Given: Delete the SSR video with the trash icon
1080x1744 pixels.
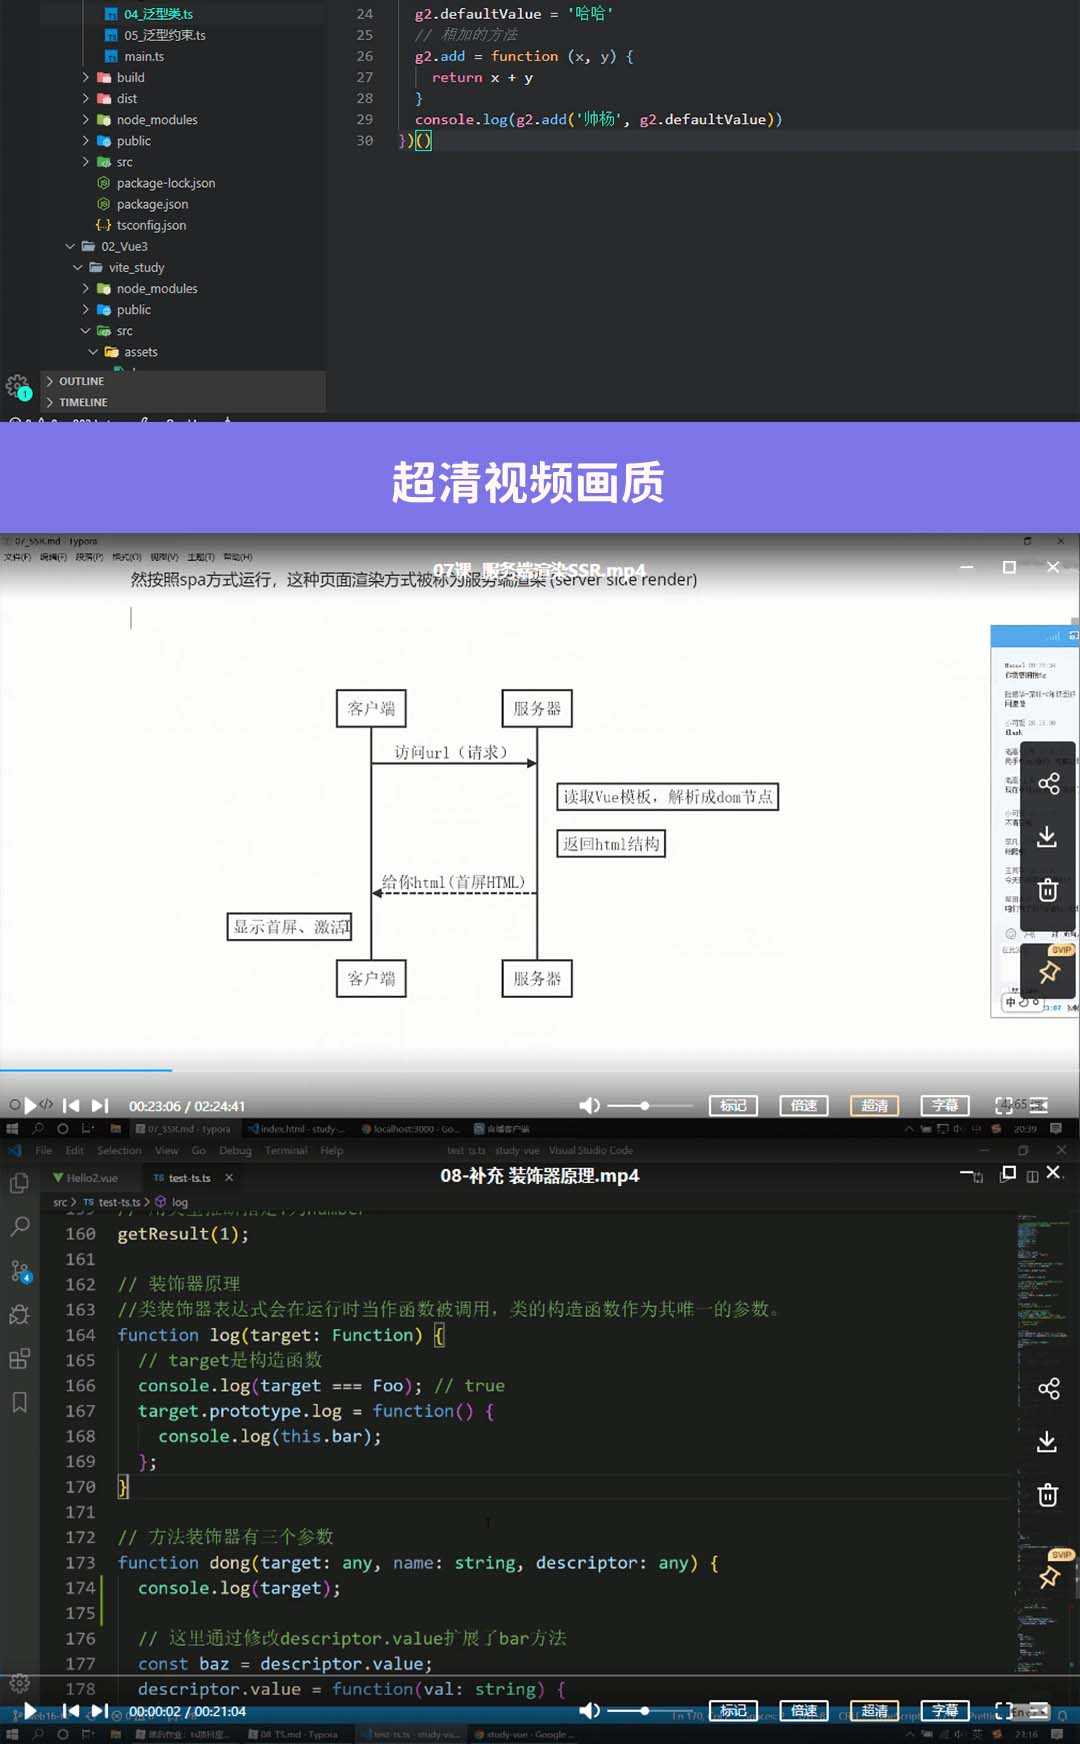Looking at the screenshot, I should pyautogui.click(x=1047, y=890).
